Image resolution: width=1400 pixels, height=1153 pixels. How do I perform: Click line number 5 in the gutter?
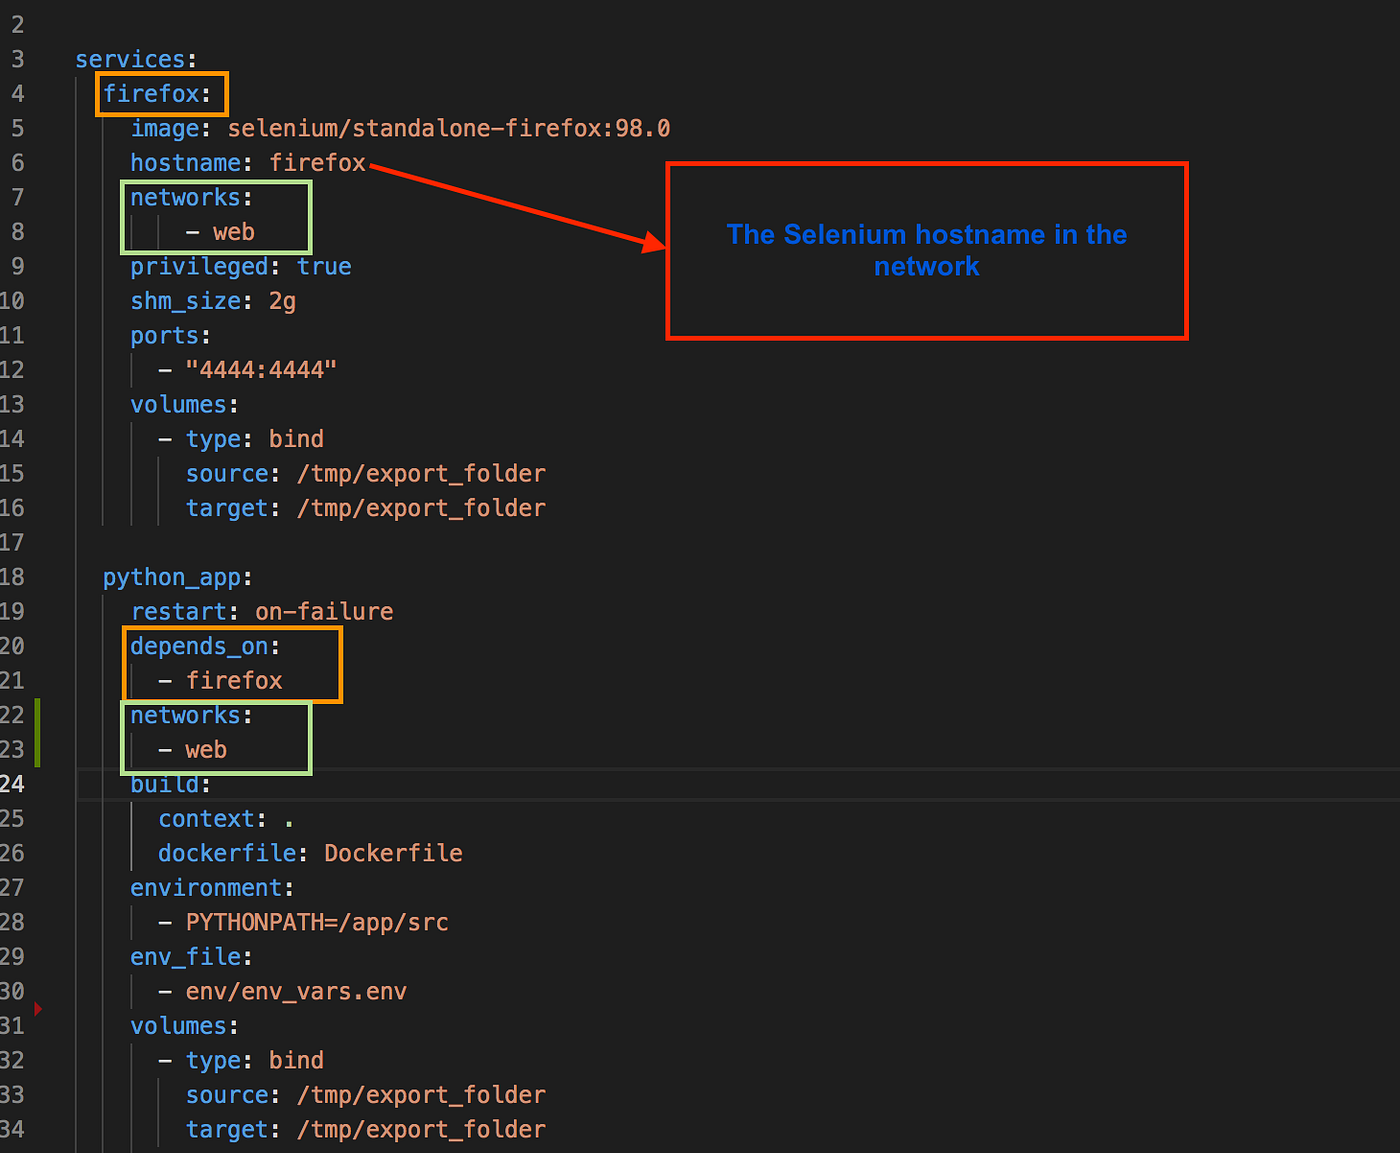click(x=17, y=128)
